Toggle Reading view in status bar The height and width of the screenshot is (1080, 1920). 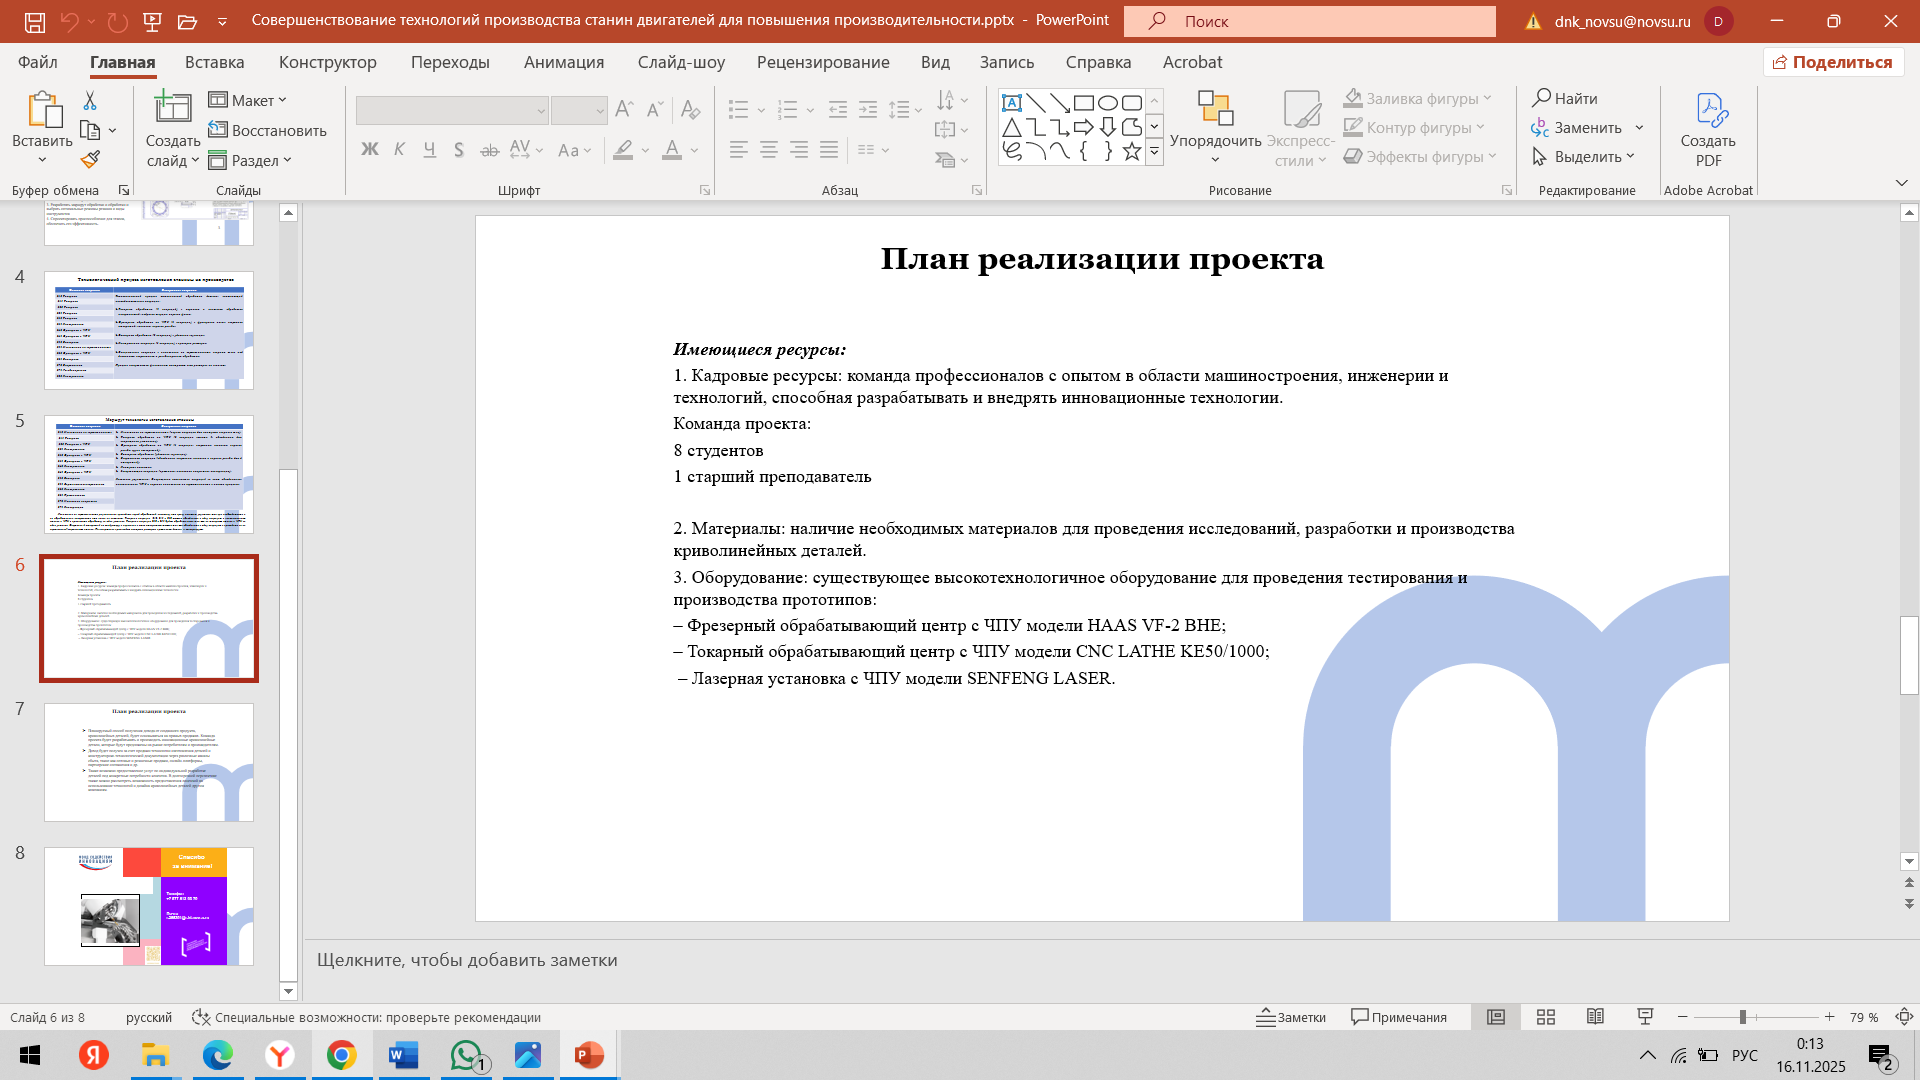[x=1595, y=1017]
